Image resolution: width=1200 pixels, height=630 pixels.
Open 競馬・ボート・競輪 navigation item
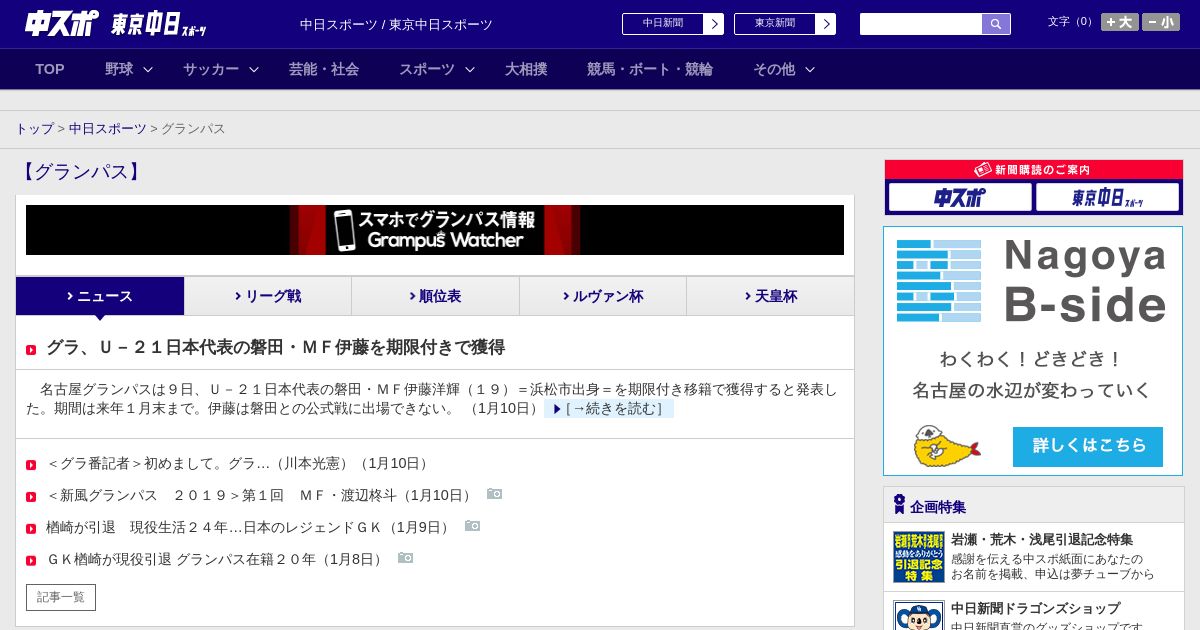(650, 69)
